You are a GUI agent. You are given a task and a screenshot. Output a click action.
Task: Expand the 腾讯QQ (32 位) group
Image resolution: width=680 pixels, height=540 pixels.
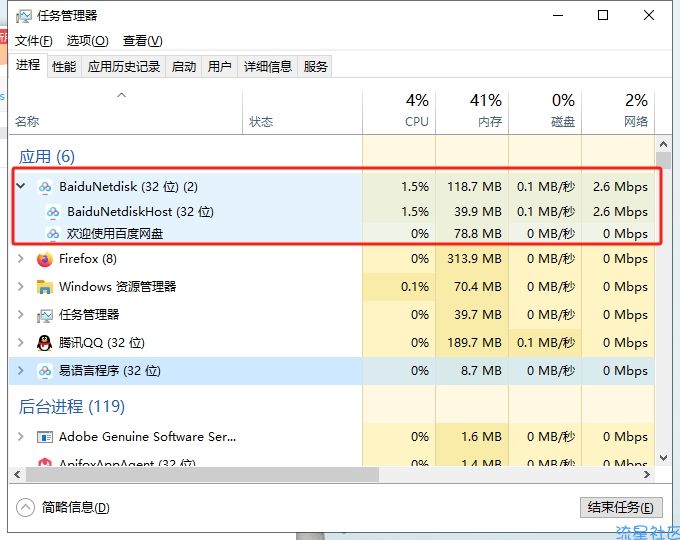[x=20, y=343]
